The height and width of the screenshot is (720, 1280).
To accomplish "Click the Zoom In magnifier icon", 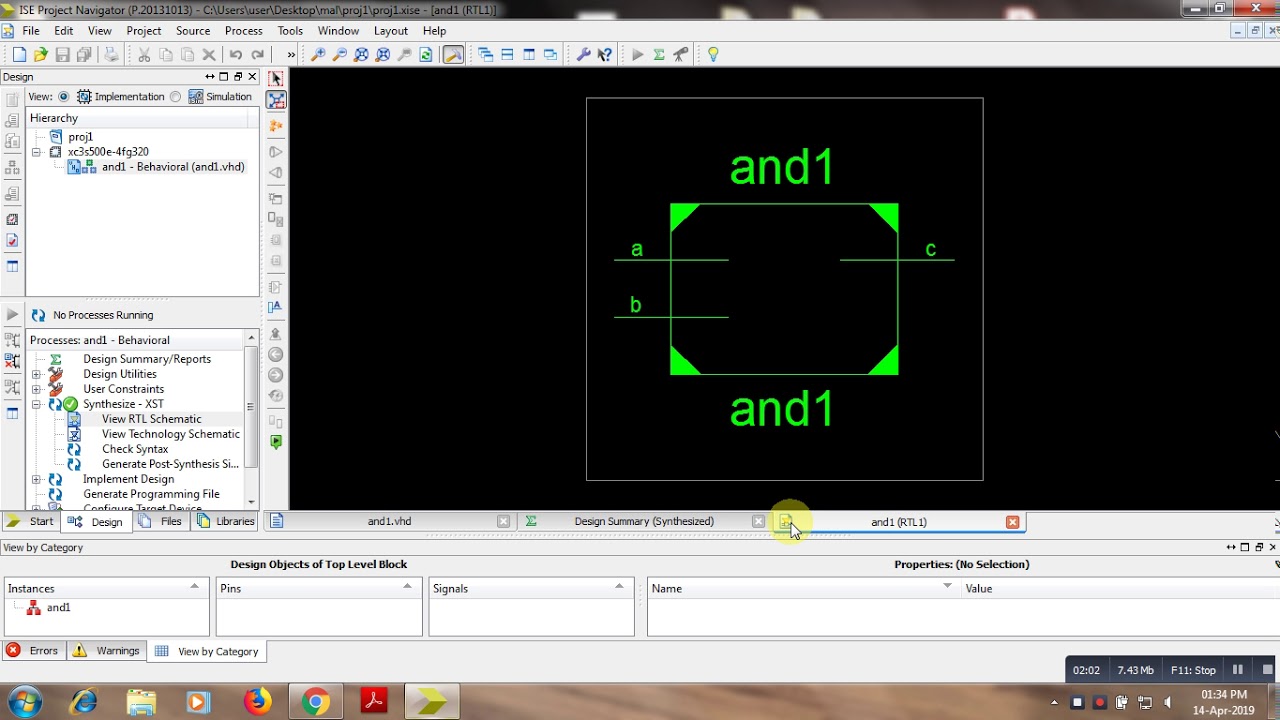I will tap(318, 55).
